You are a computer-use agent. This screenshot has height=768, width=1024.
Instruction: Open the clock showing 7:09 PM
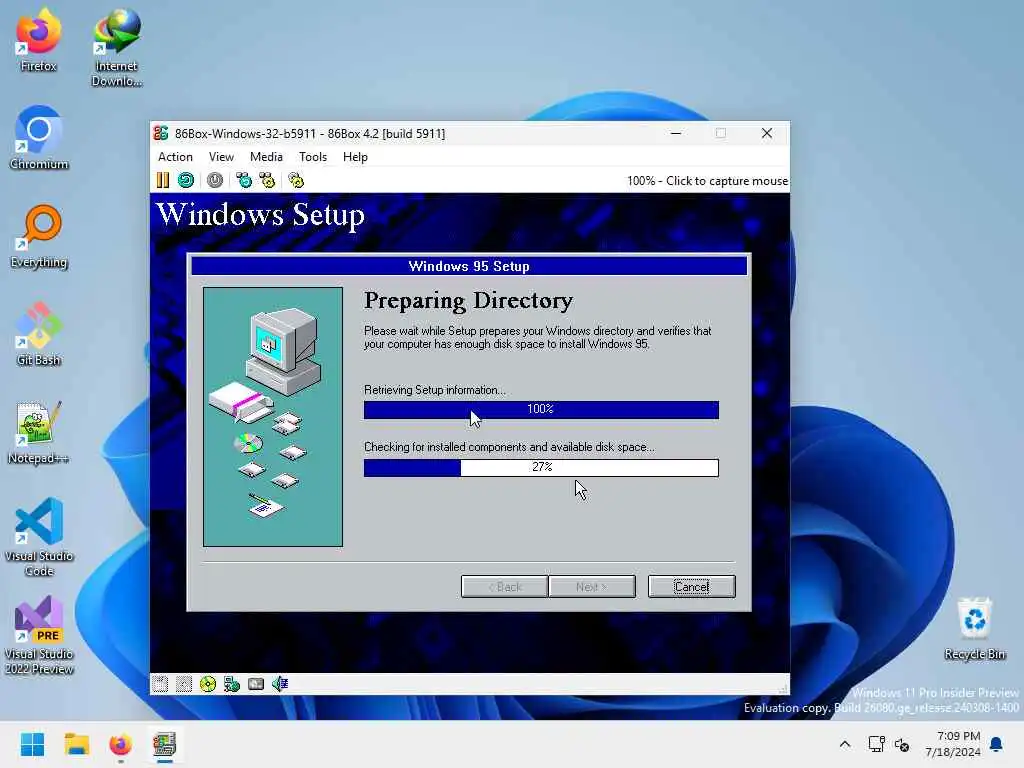coord(953,744)
